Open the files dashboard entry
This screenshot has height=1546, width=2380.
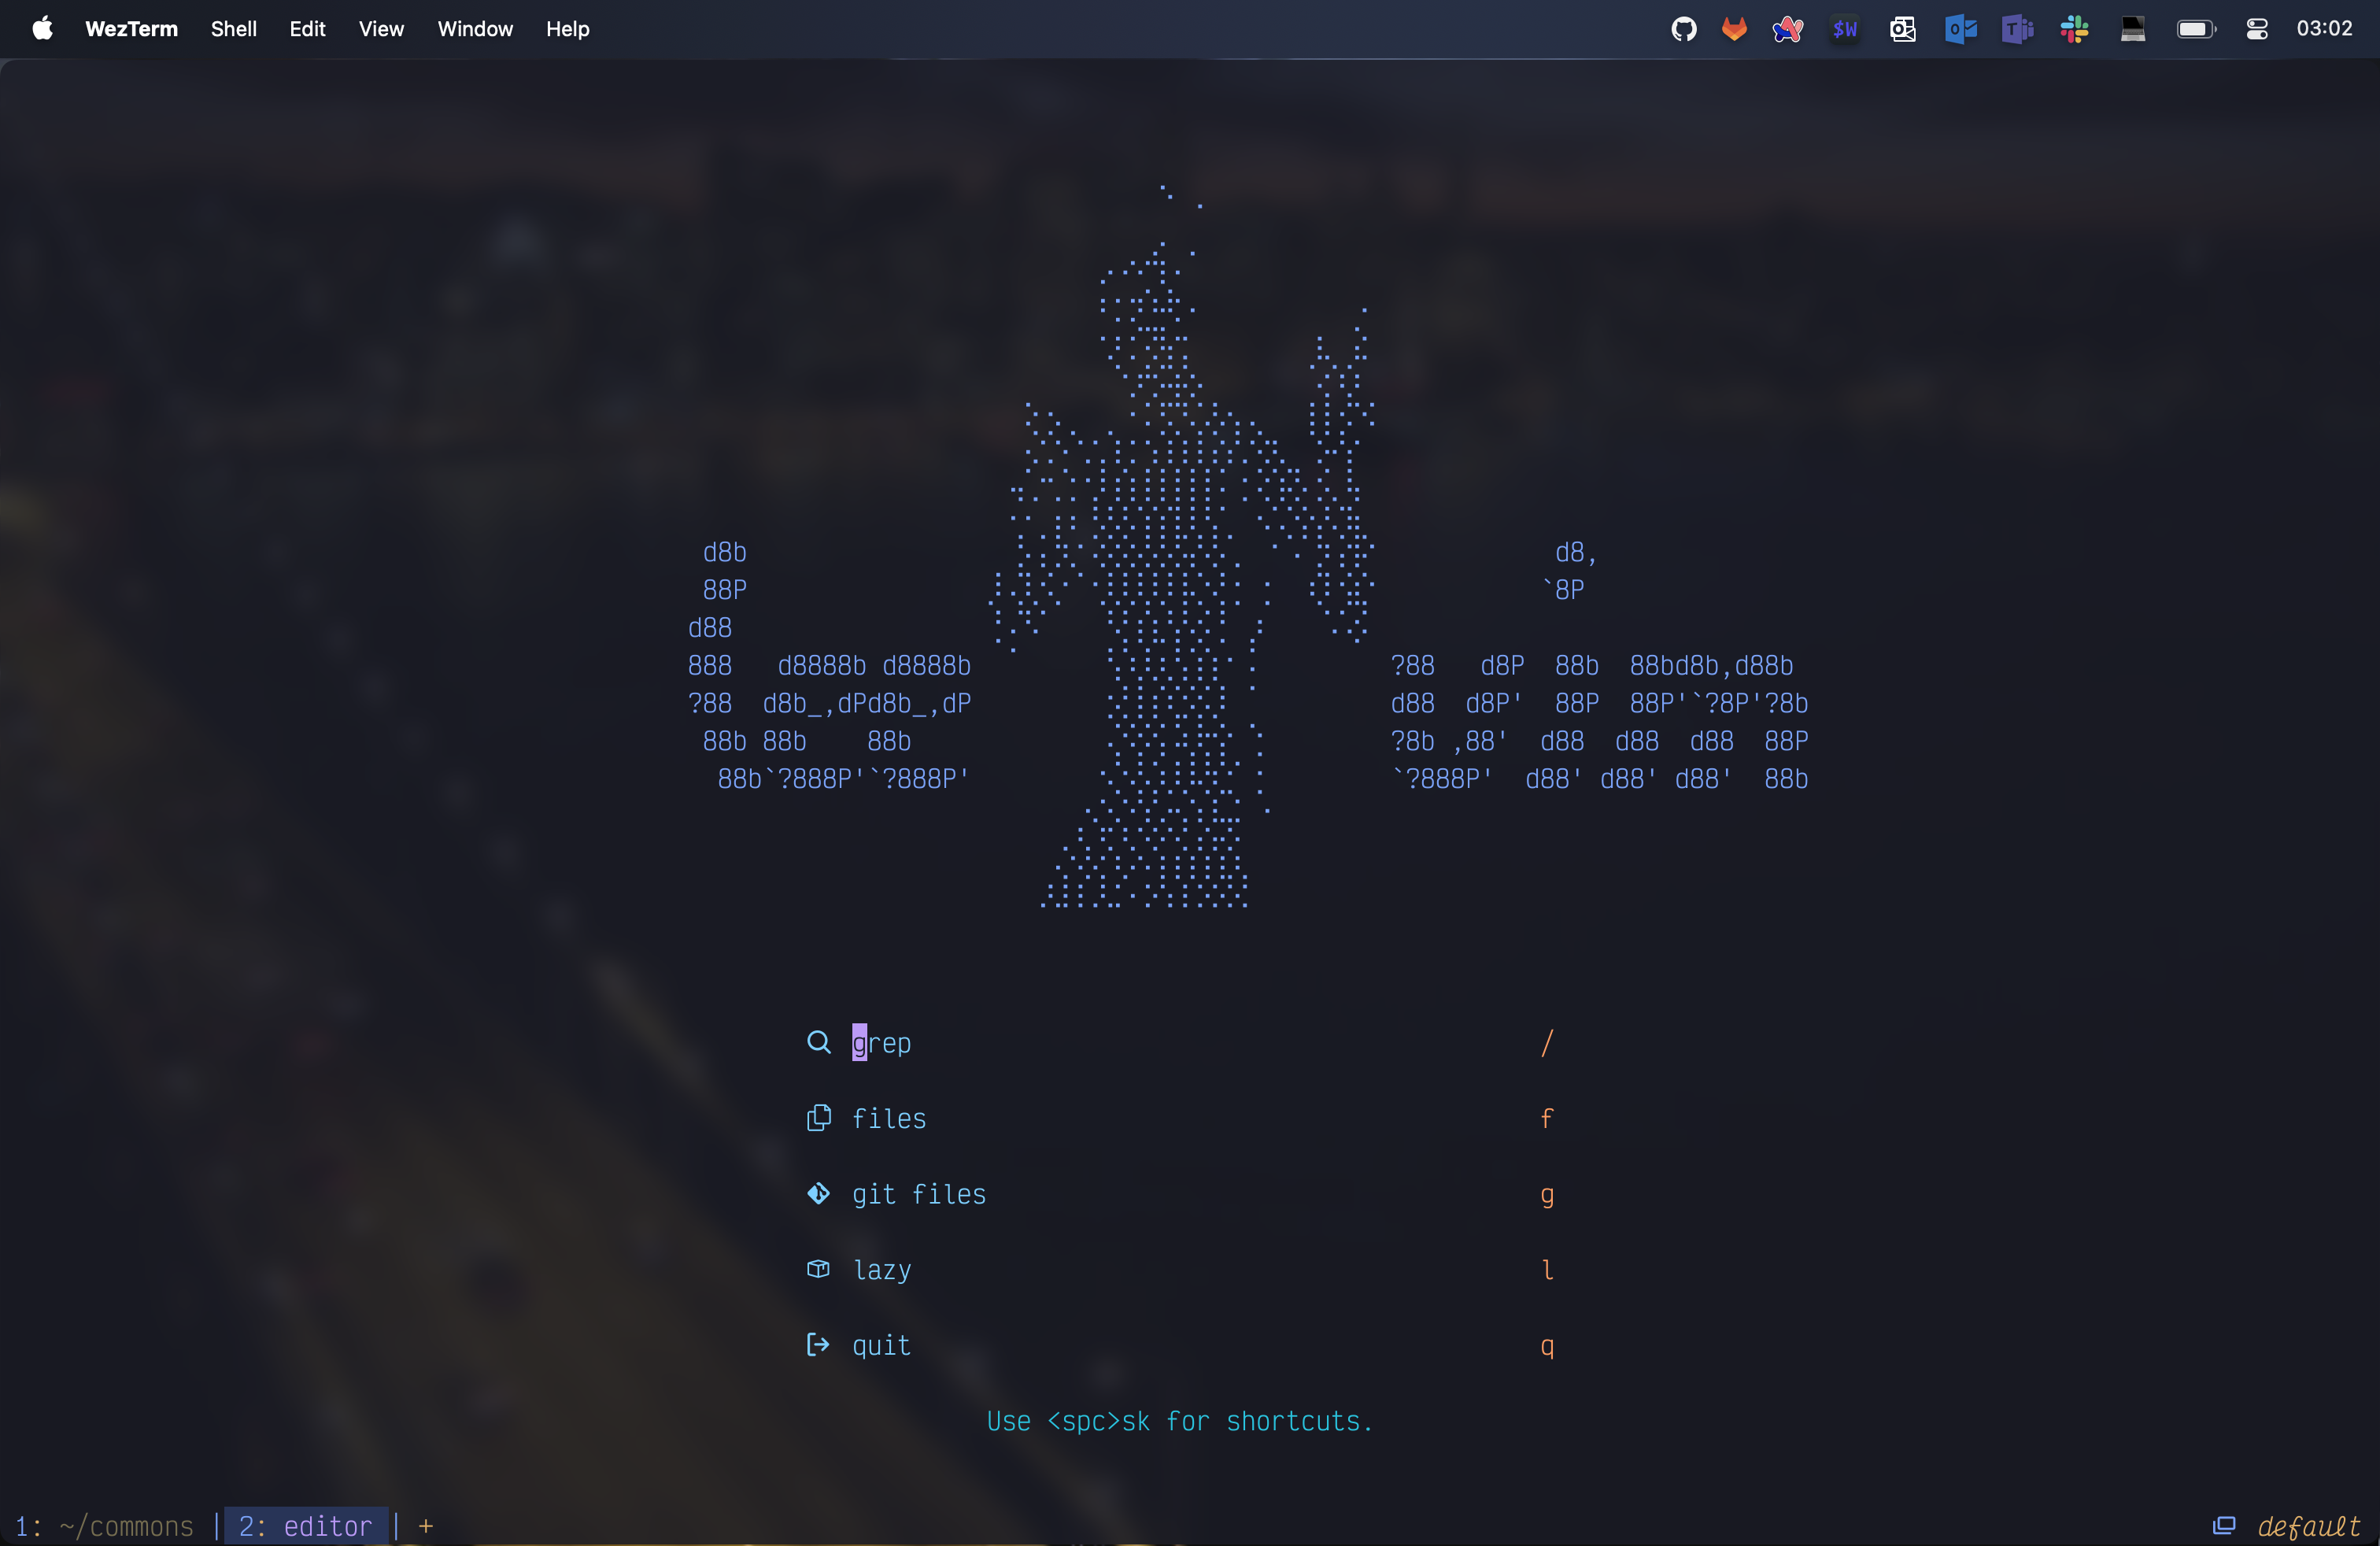point(1180,1119)
